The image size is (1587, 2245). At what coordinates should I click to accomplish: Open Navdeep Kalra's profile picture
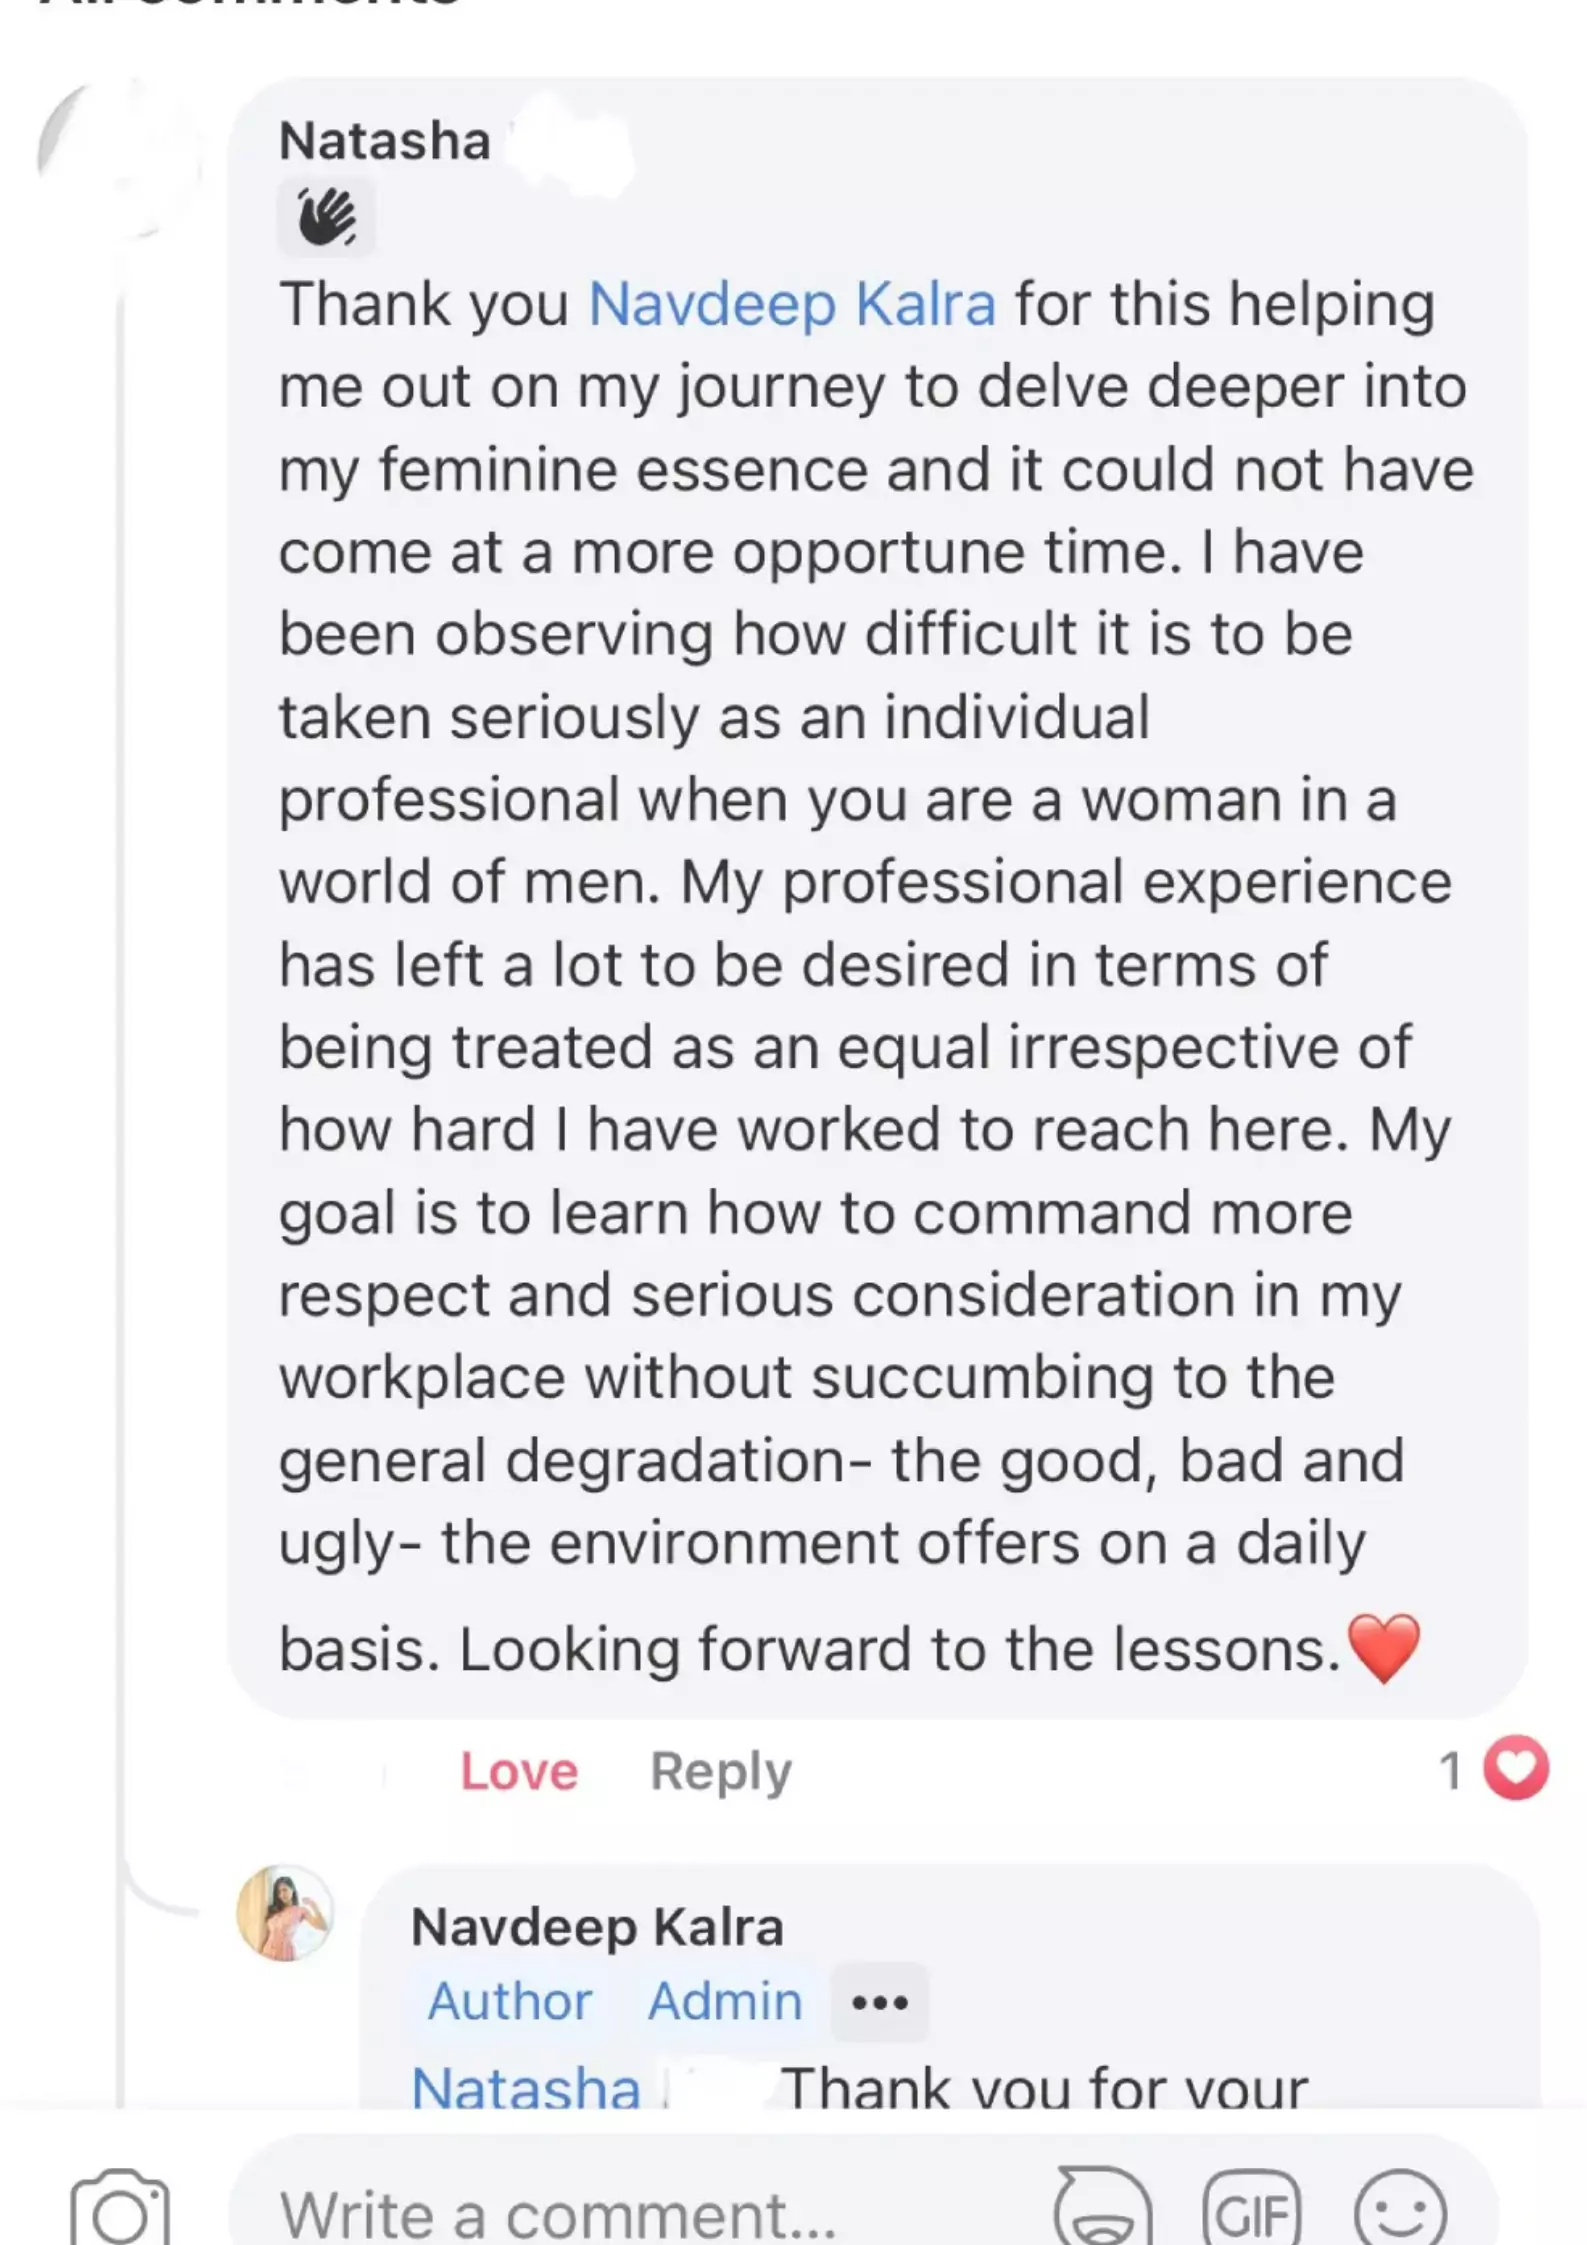(x=284, y=1912)
